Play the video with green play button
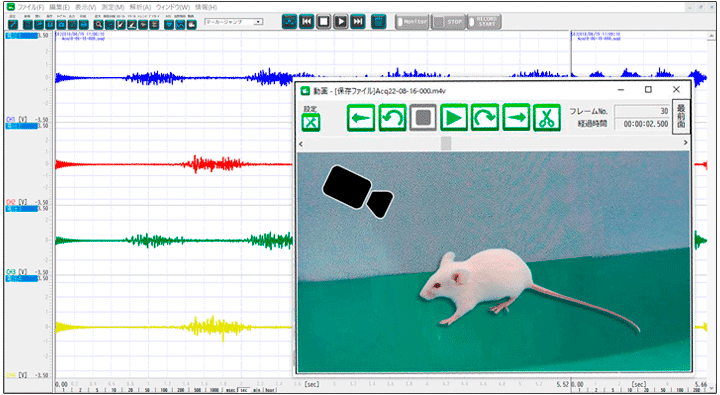This screenshot has width=720, height=395. (454, 118)
